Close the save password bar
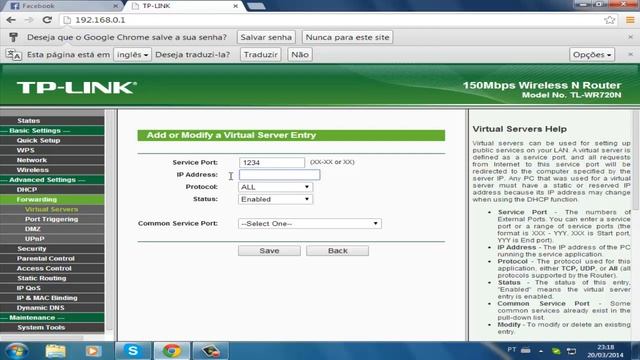 [x=631, y=37]
